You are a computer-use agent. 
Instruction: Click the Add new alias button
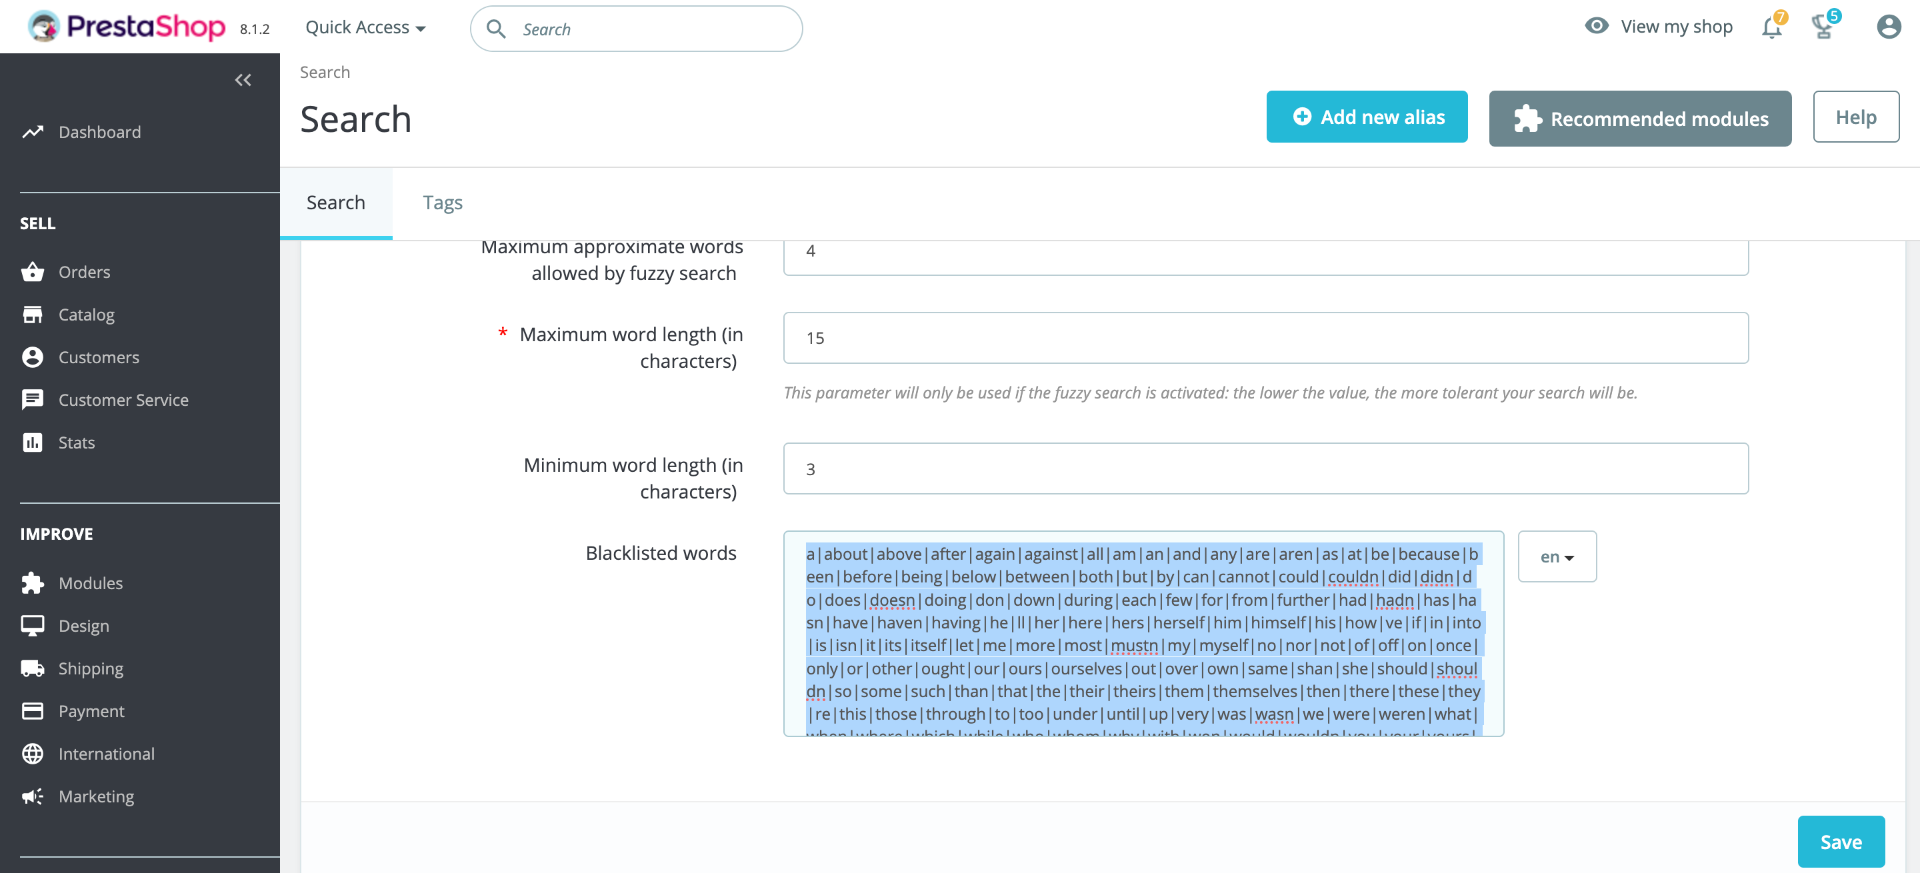[1366, 117]
